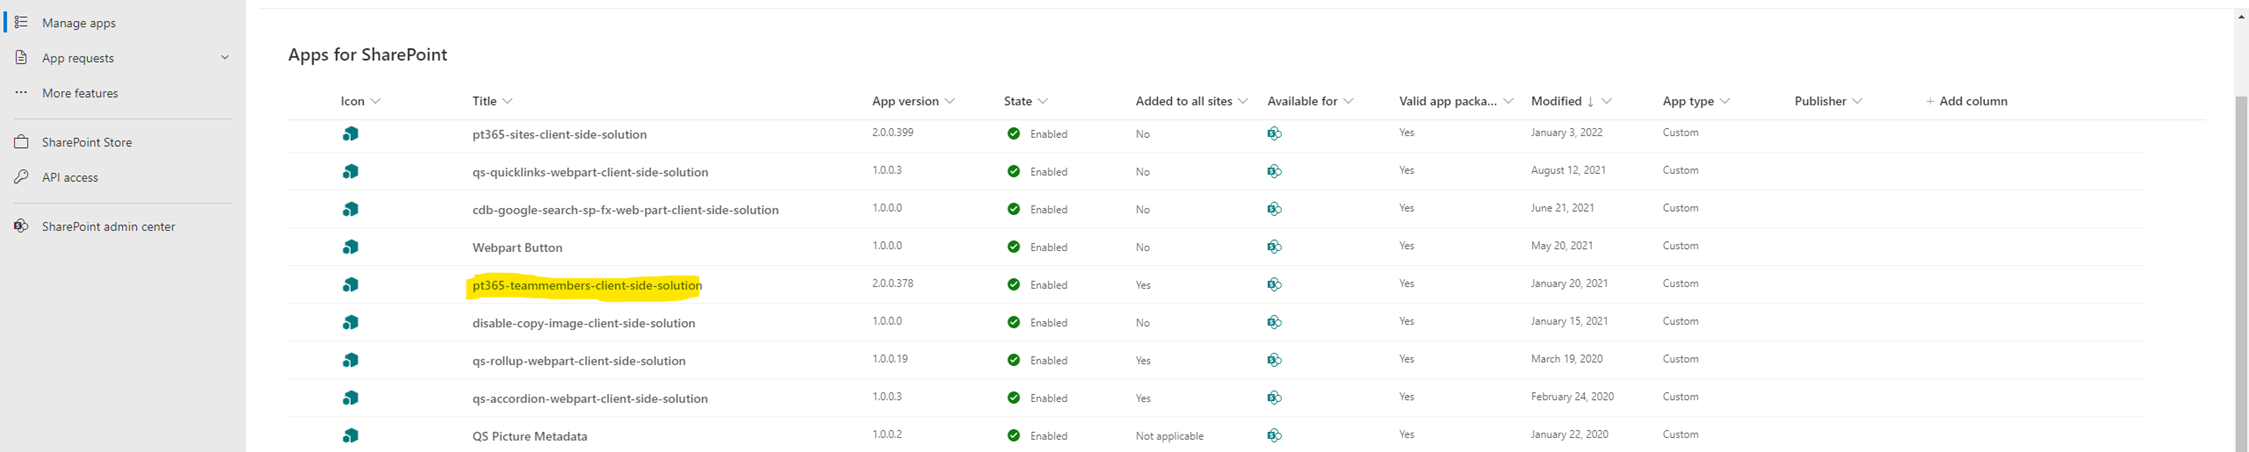2249x452 pixels.
Task: Click Add column button
Action: 1966,101
